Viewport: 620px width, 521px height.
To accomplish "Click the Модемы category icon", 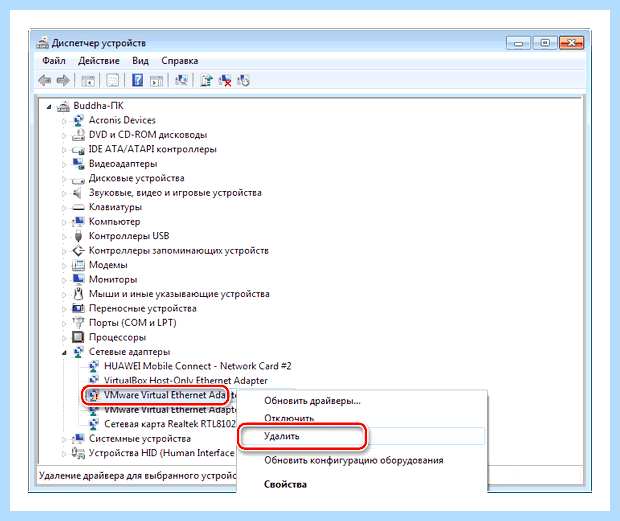I will pos(78,265).
